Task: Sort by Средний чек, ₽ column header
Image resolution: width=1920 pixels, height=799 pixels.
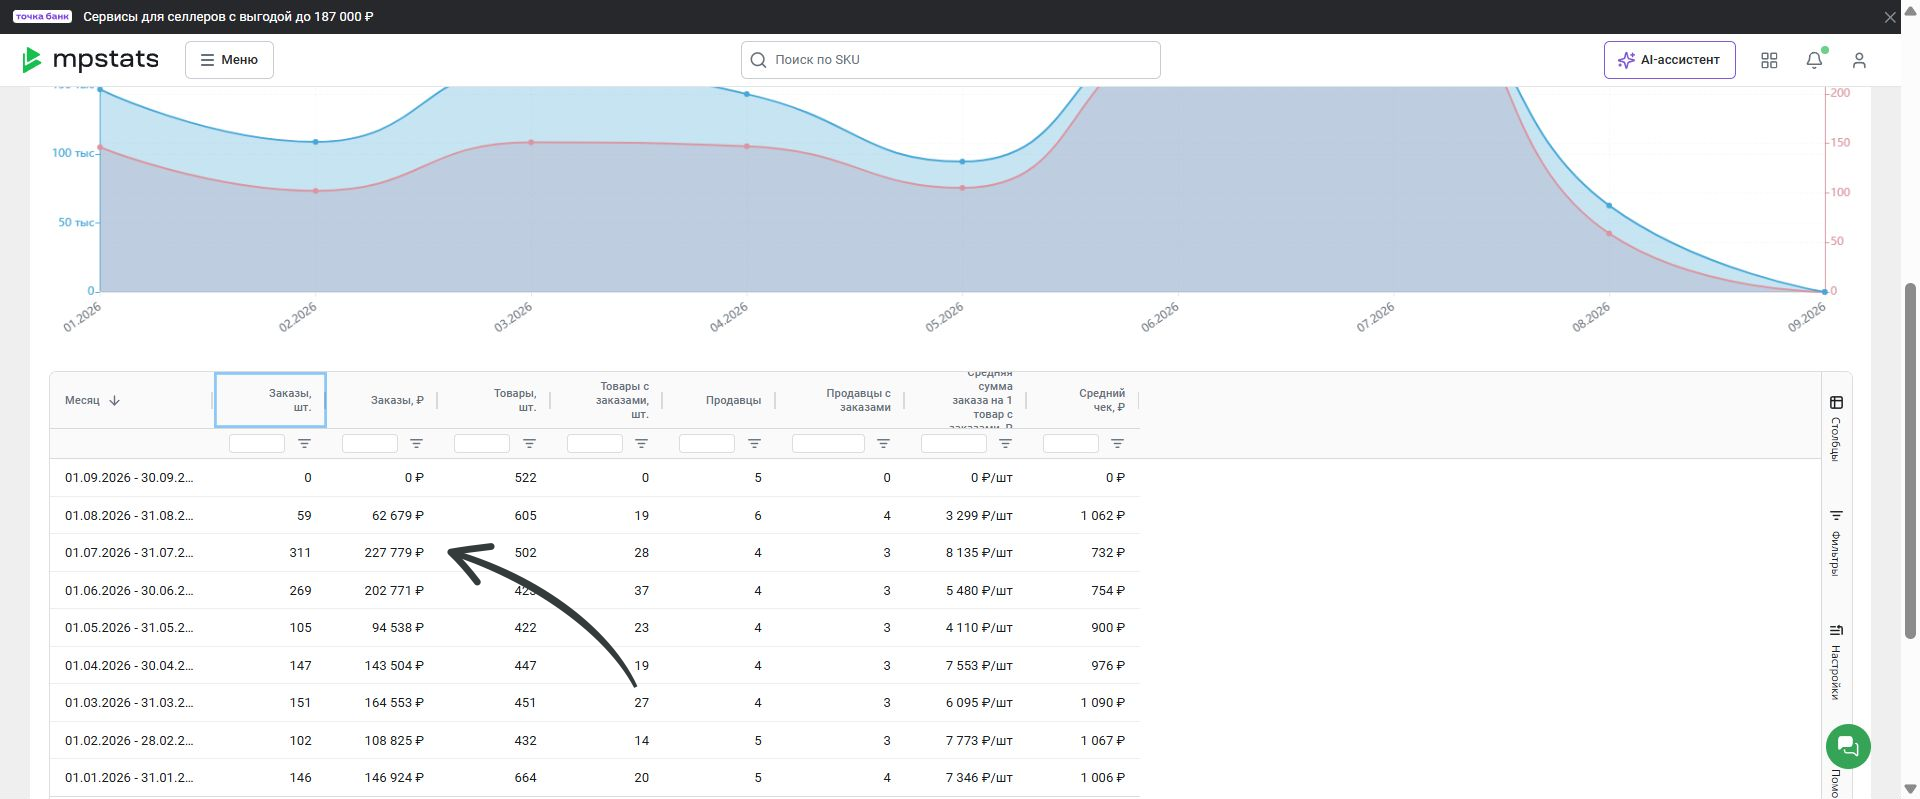Action: [1102, 400]
